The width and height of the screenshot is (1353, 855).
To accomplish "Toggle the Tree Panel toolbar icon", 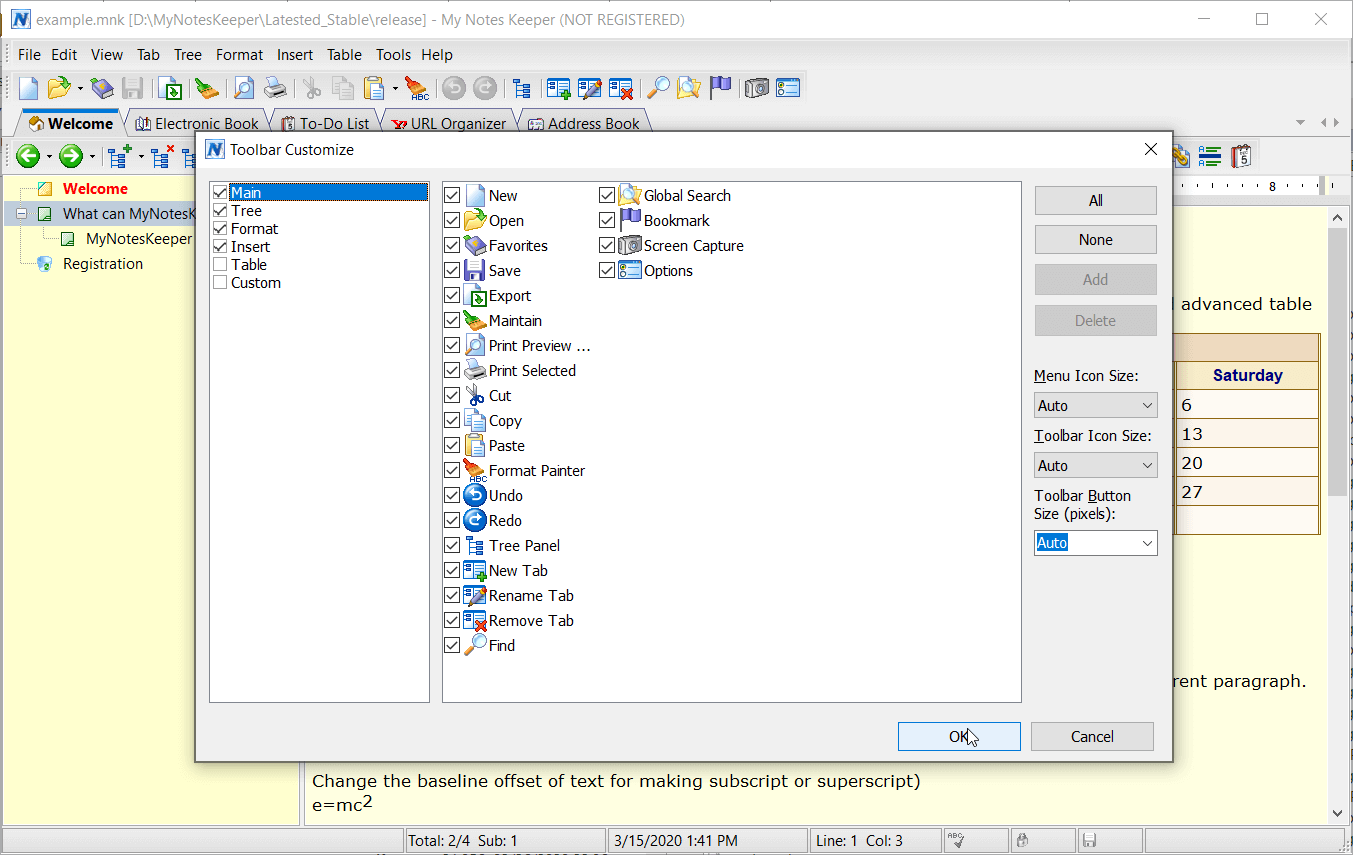I will click(521, 88).
